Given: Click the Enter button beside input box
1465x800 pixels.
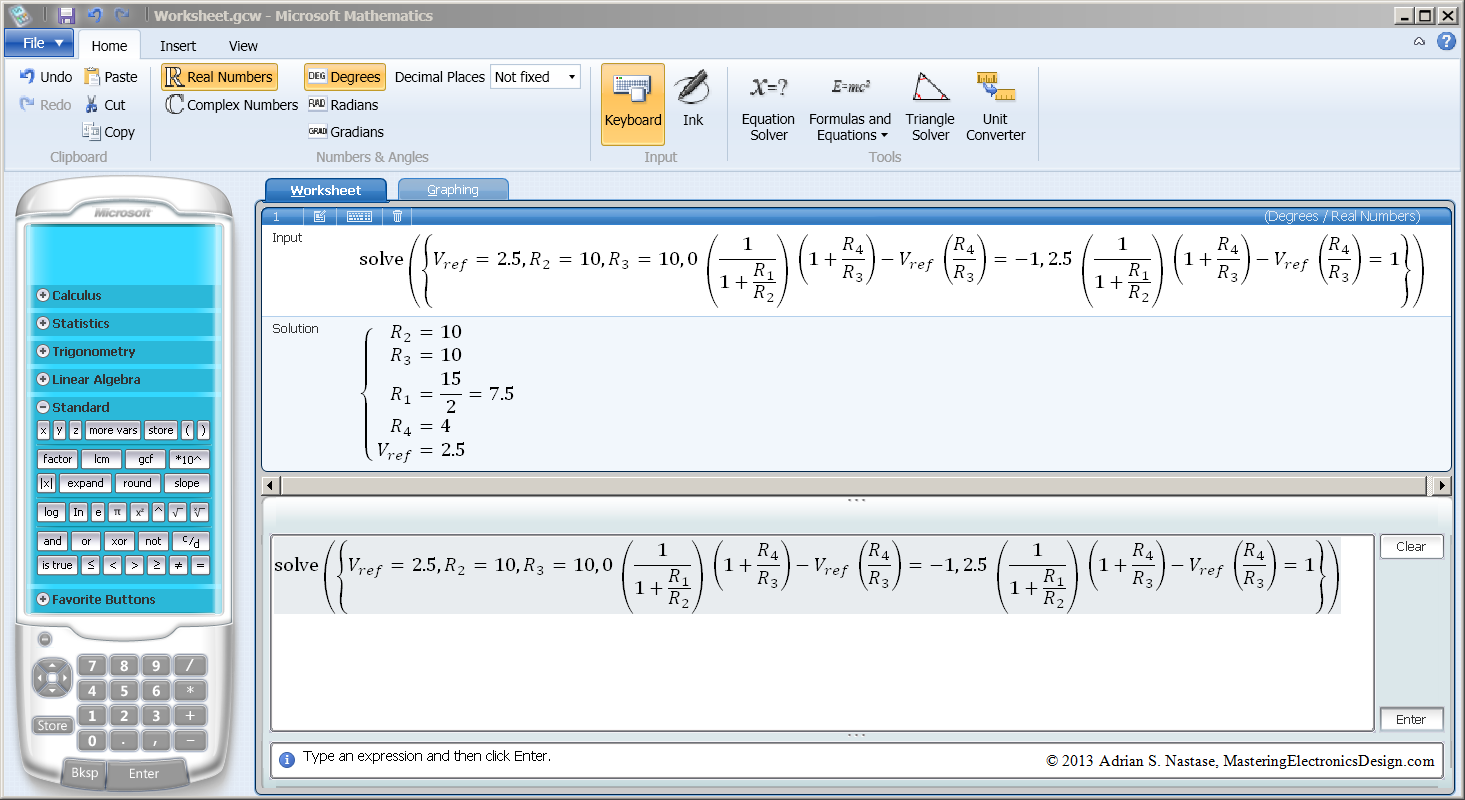Looking at the screenshot, I should (1411, 719).
